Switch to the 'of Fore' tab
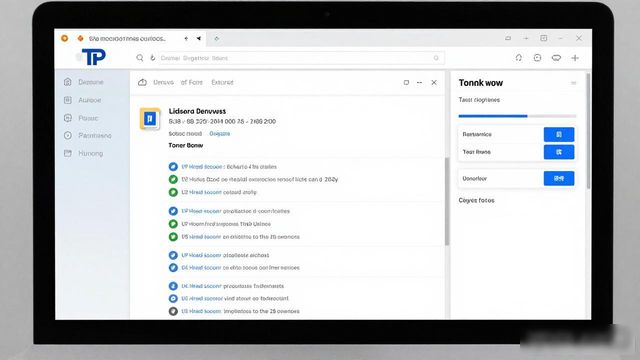The height and width of the screenshot is (360, 640). click(191, 82)
